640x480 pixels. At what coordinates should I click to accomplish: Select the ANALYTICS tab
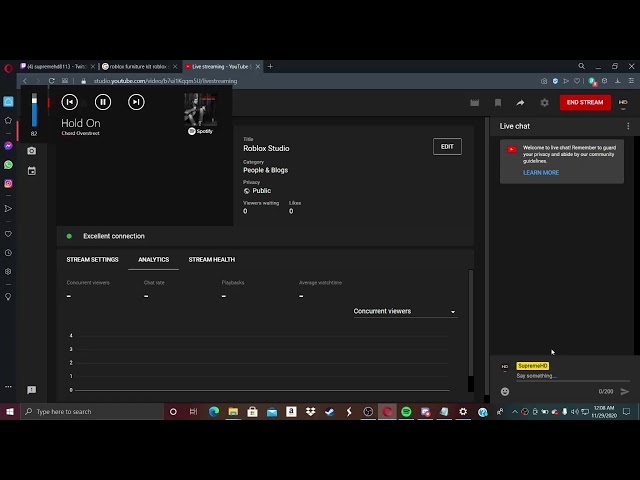tap(153, 260)
